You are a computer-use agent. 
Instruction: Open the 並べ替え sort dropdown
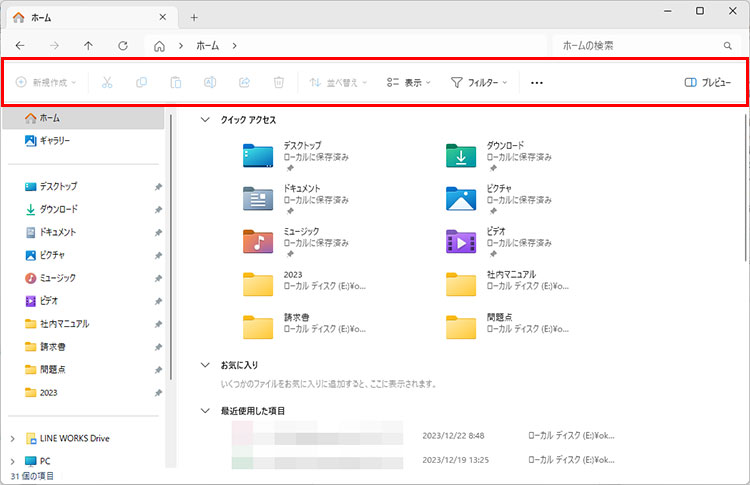pos(338,82)
